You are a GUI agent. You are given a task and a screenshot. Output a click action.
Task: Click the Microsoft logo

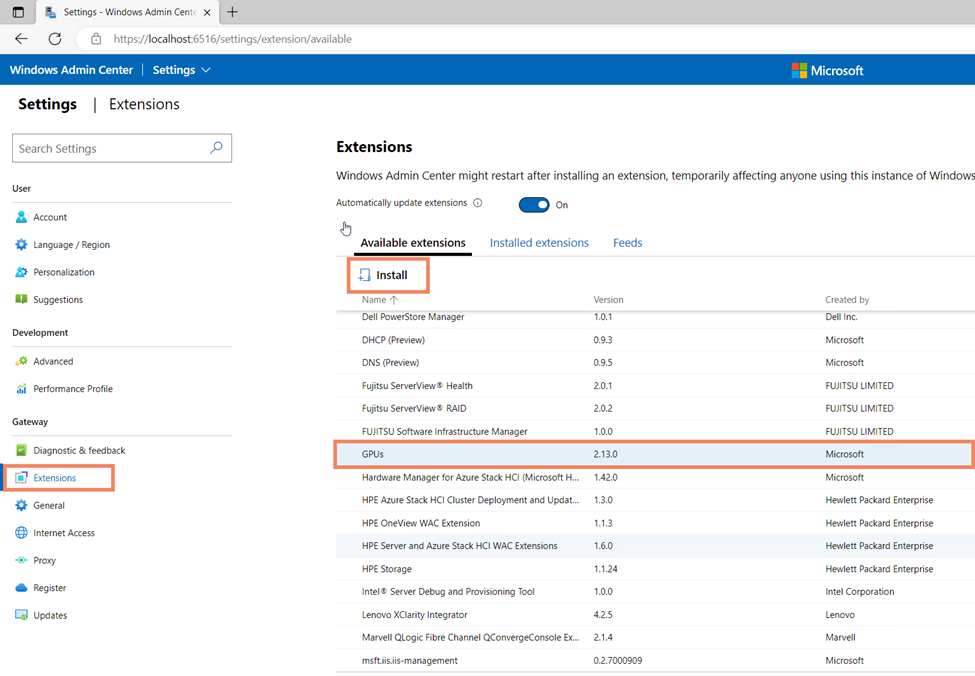[827, 70]
